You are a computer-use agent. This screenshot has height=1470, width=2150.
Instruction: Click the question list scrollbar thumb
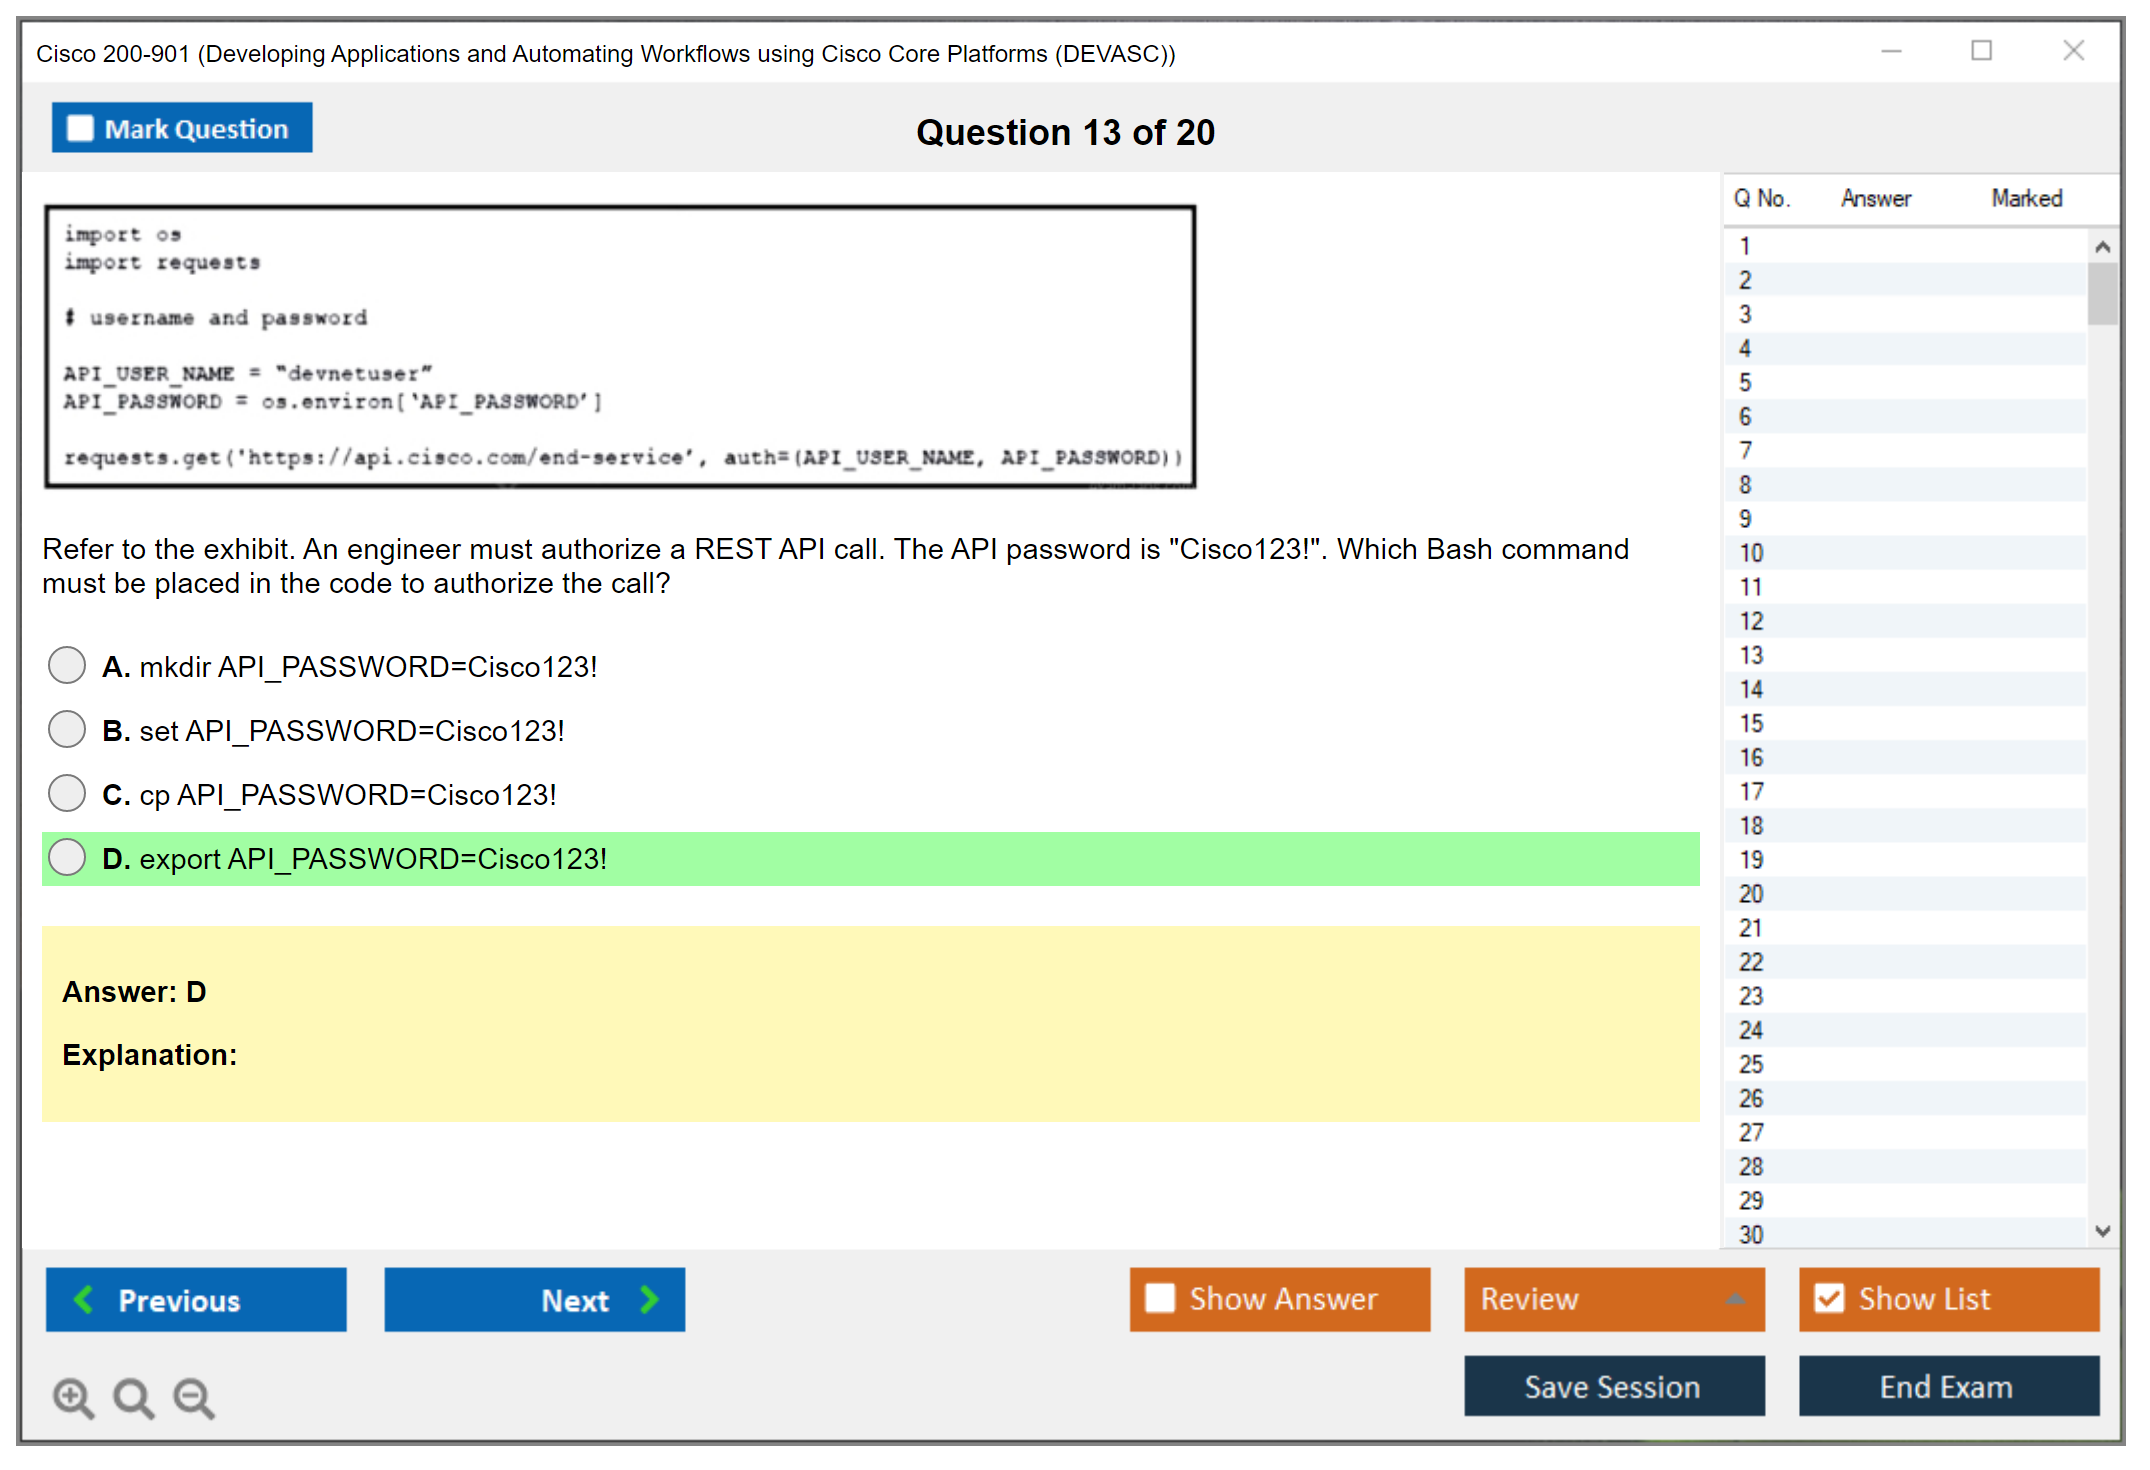tap(2102, 293)
